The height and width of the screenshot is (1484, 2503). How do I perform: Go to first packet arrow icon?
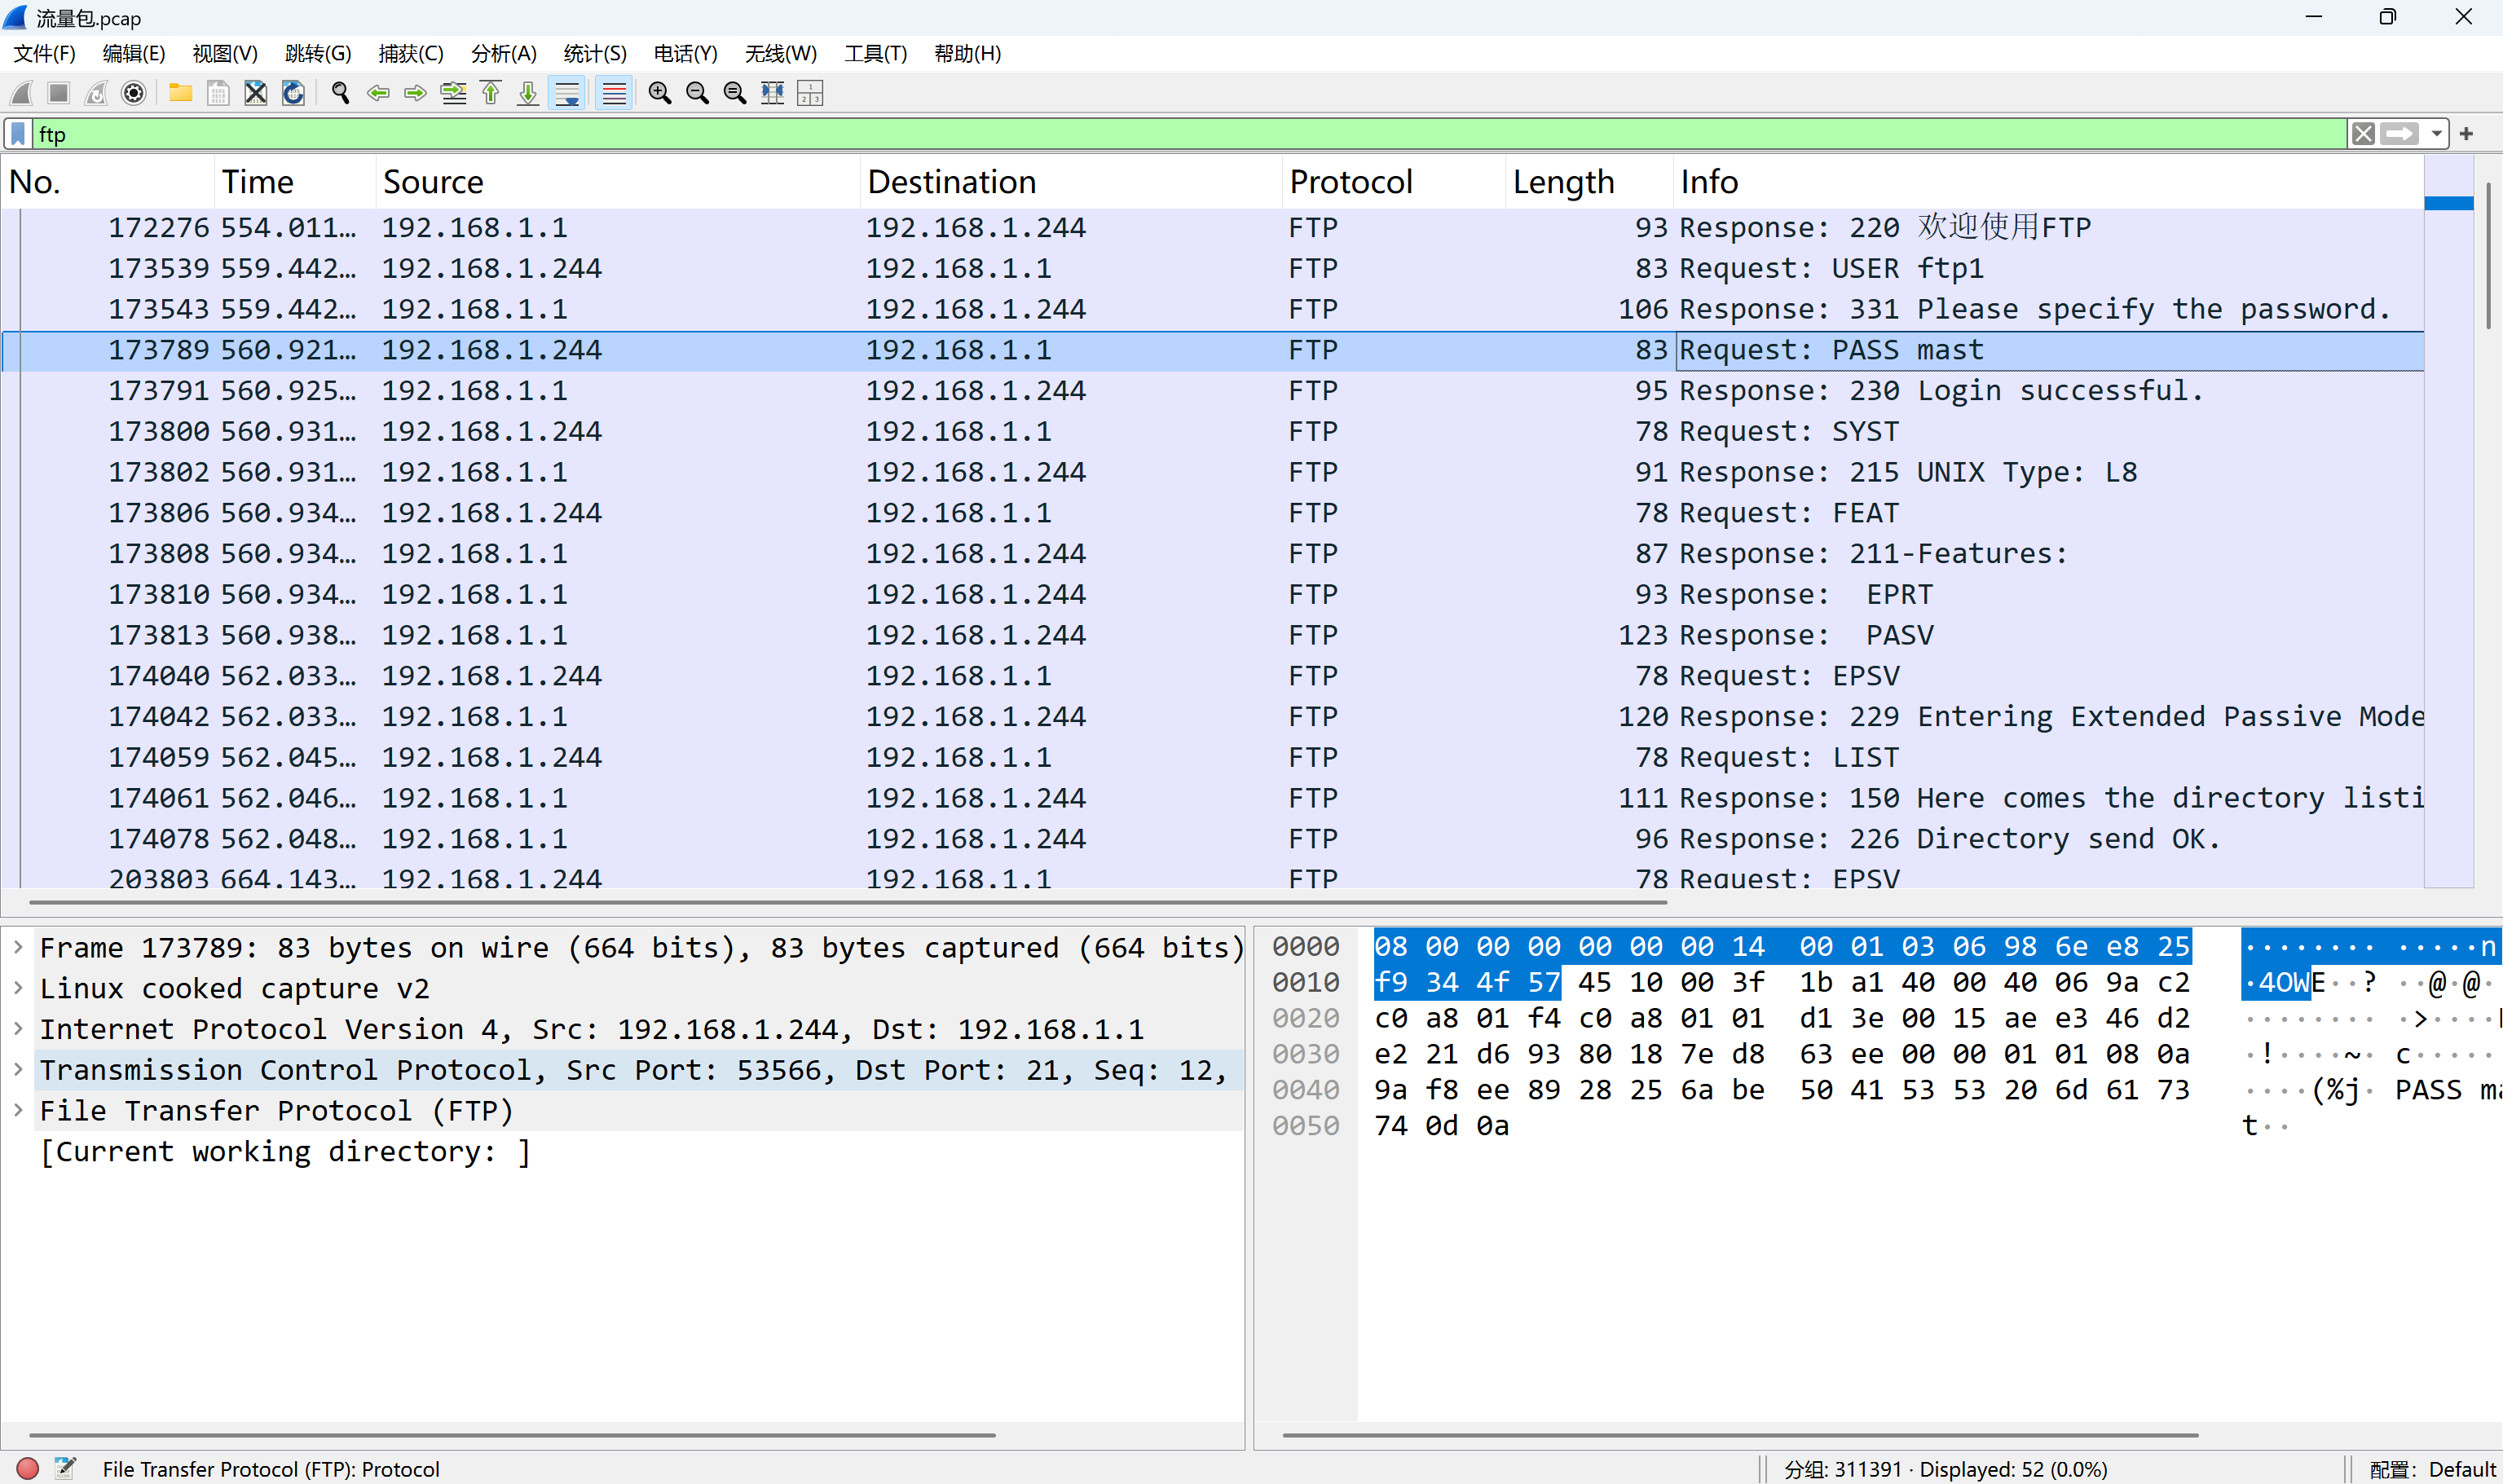click(491, 93)
